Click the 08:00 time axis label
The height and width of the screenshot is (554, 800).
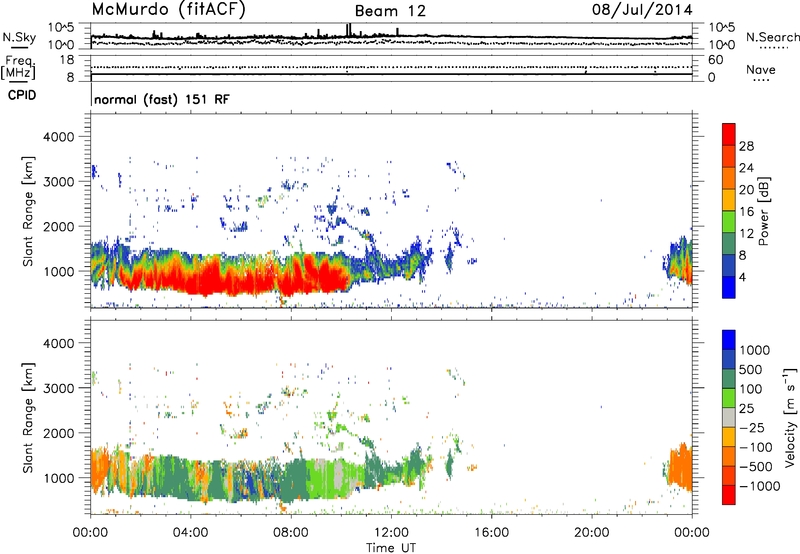coord(291,533)
